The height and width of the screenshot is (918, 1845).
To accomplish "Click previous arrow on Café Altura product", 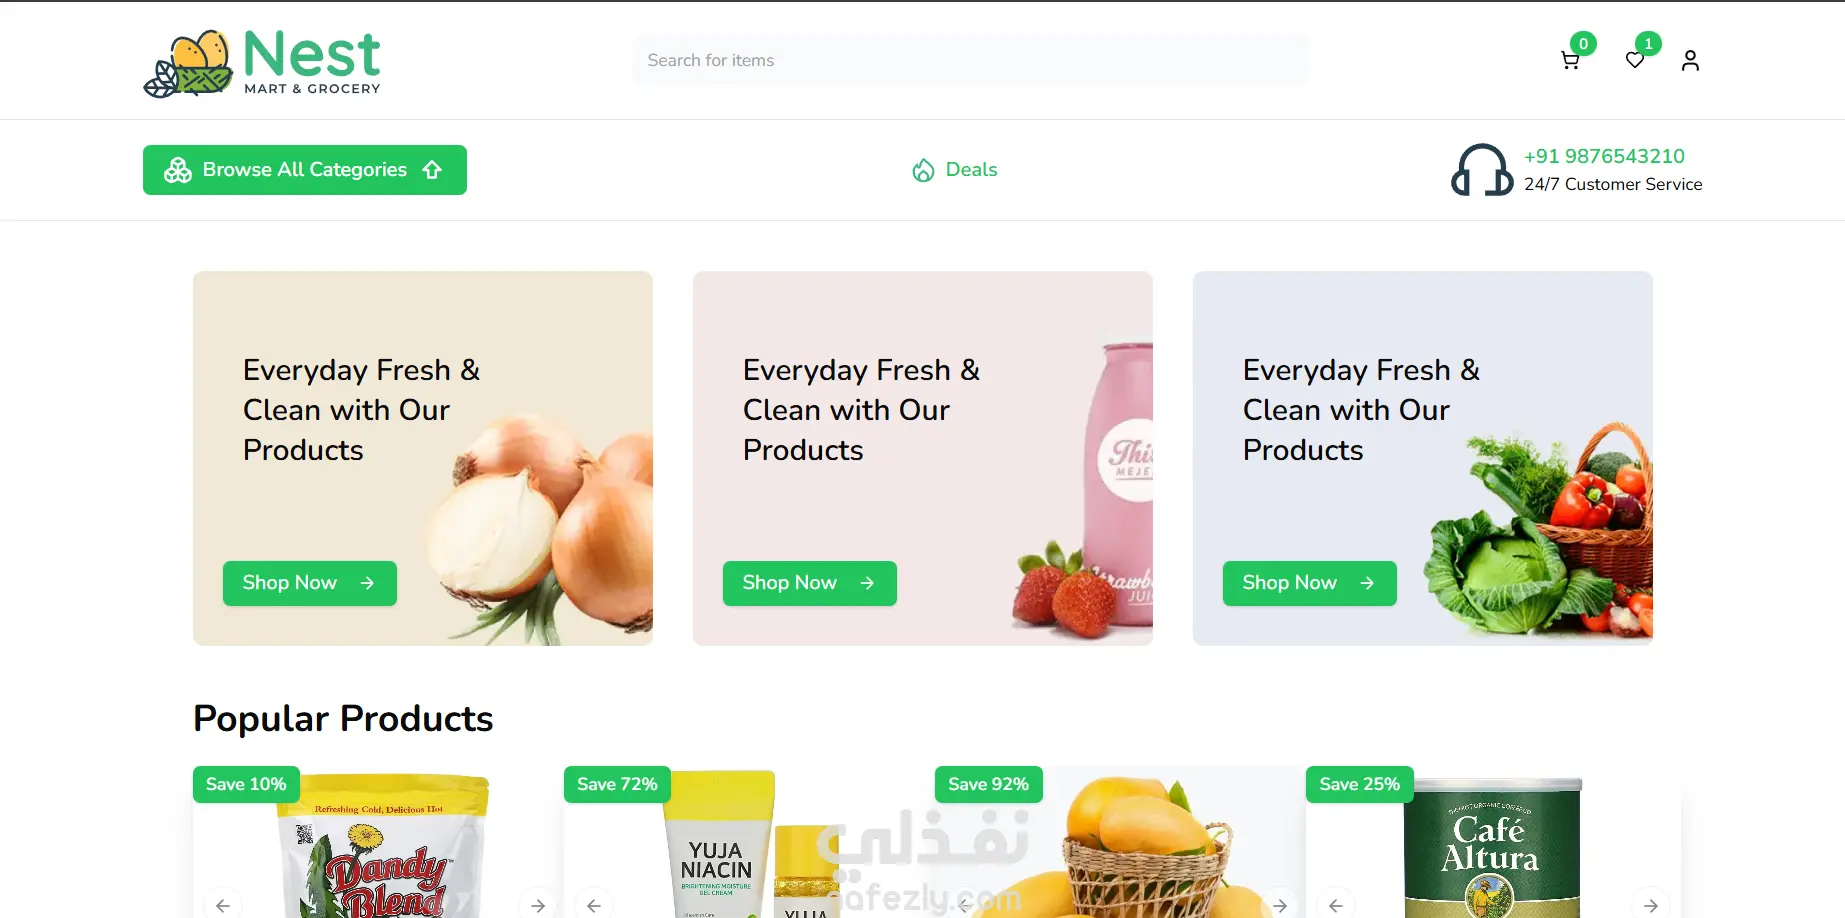I will click(1336, 905).
